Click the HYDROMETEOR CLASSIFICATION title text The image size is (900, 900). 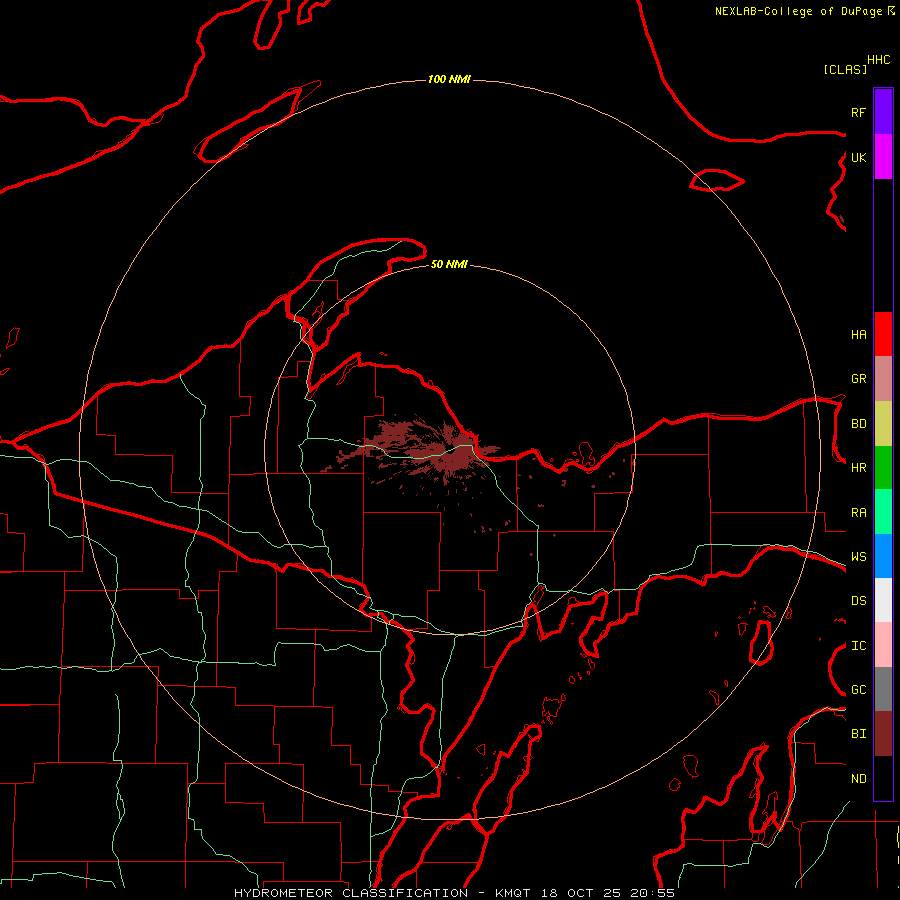pyautogui.click(x=351, y=893)
